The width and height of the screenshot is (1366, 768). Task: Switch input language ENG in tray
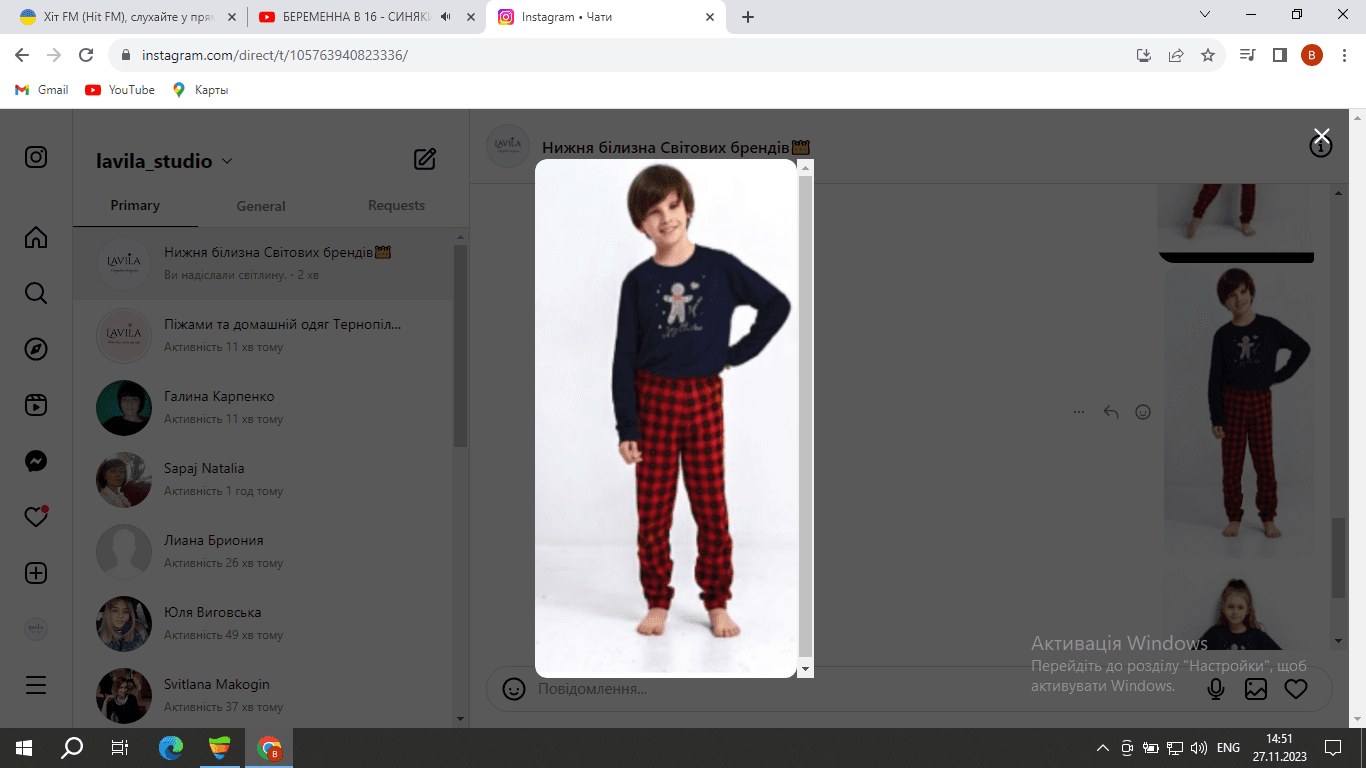point(1228,748)
